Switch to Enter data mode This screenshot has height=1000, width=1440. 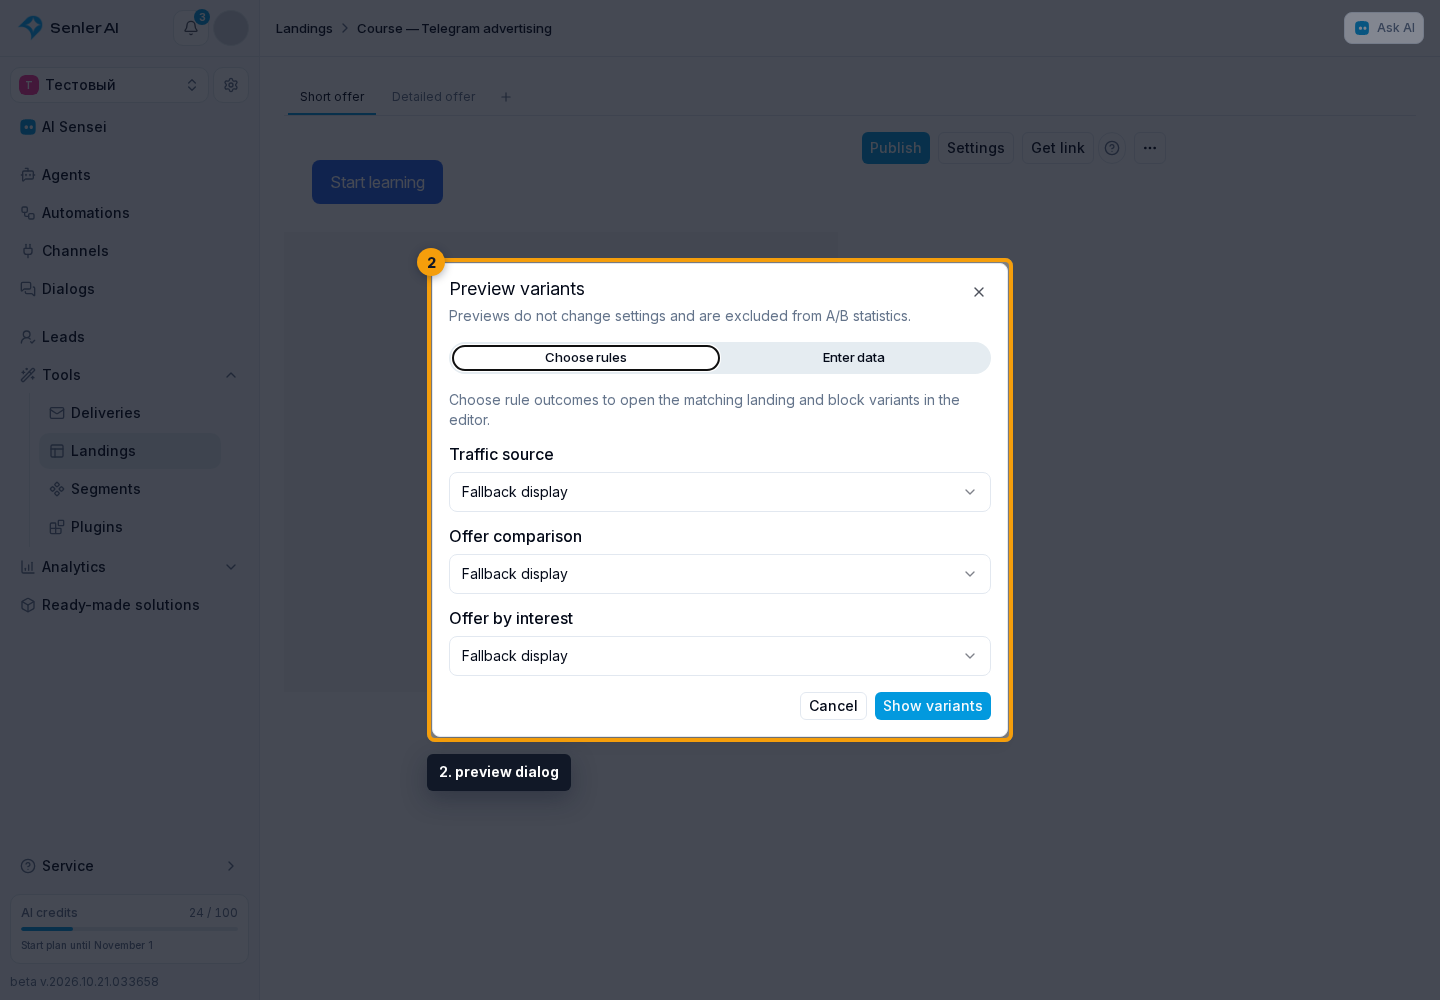coord(854,358)
